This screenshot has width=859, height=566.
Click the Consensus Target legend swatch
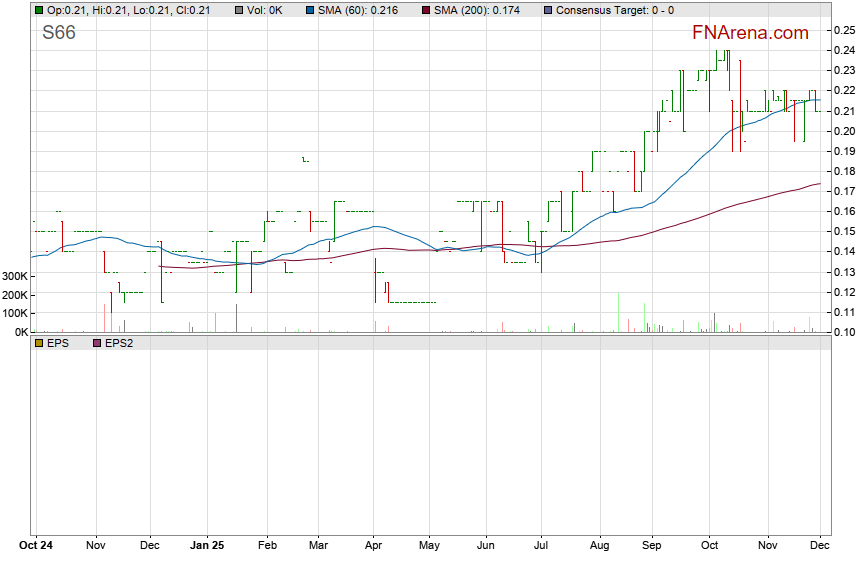click(x=548, y=10)
